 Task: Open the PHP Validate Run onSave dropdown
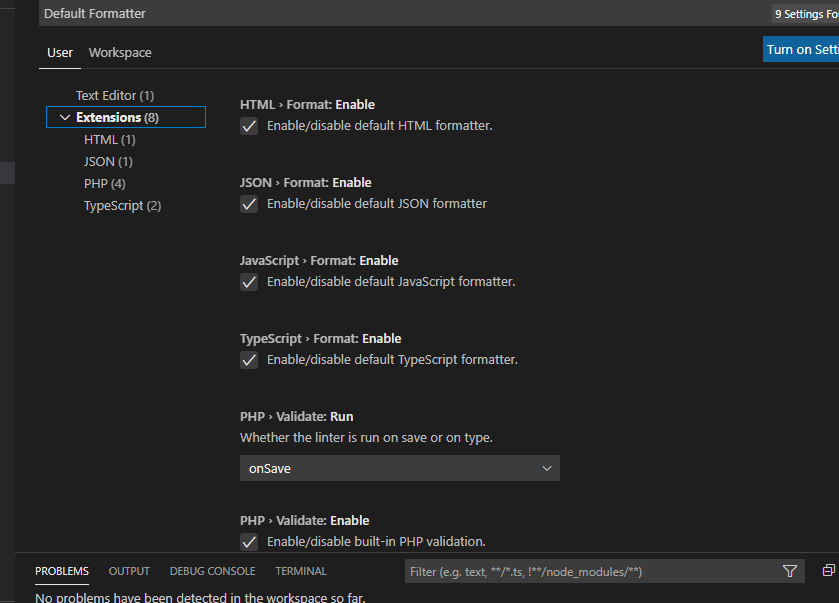pos(400,468)
